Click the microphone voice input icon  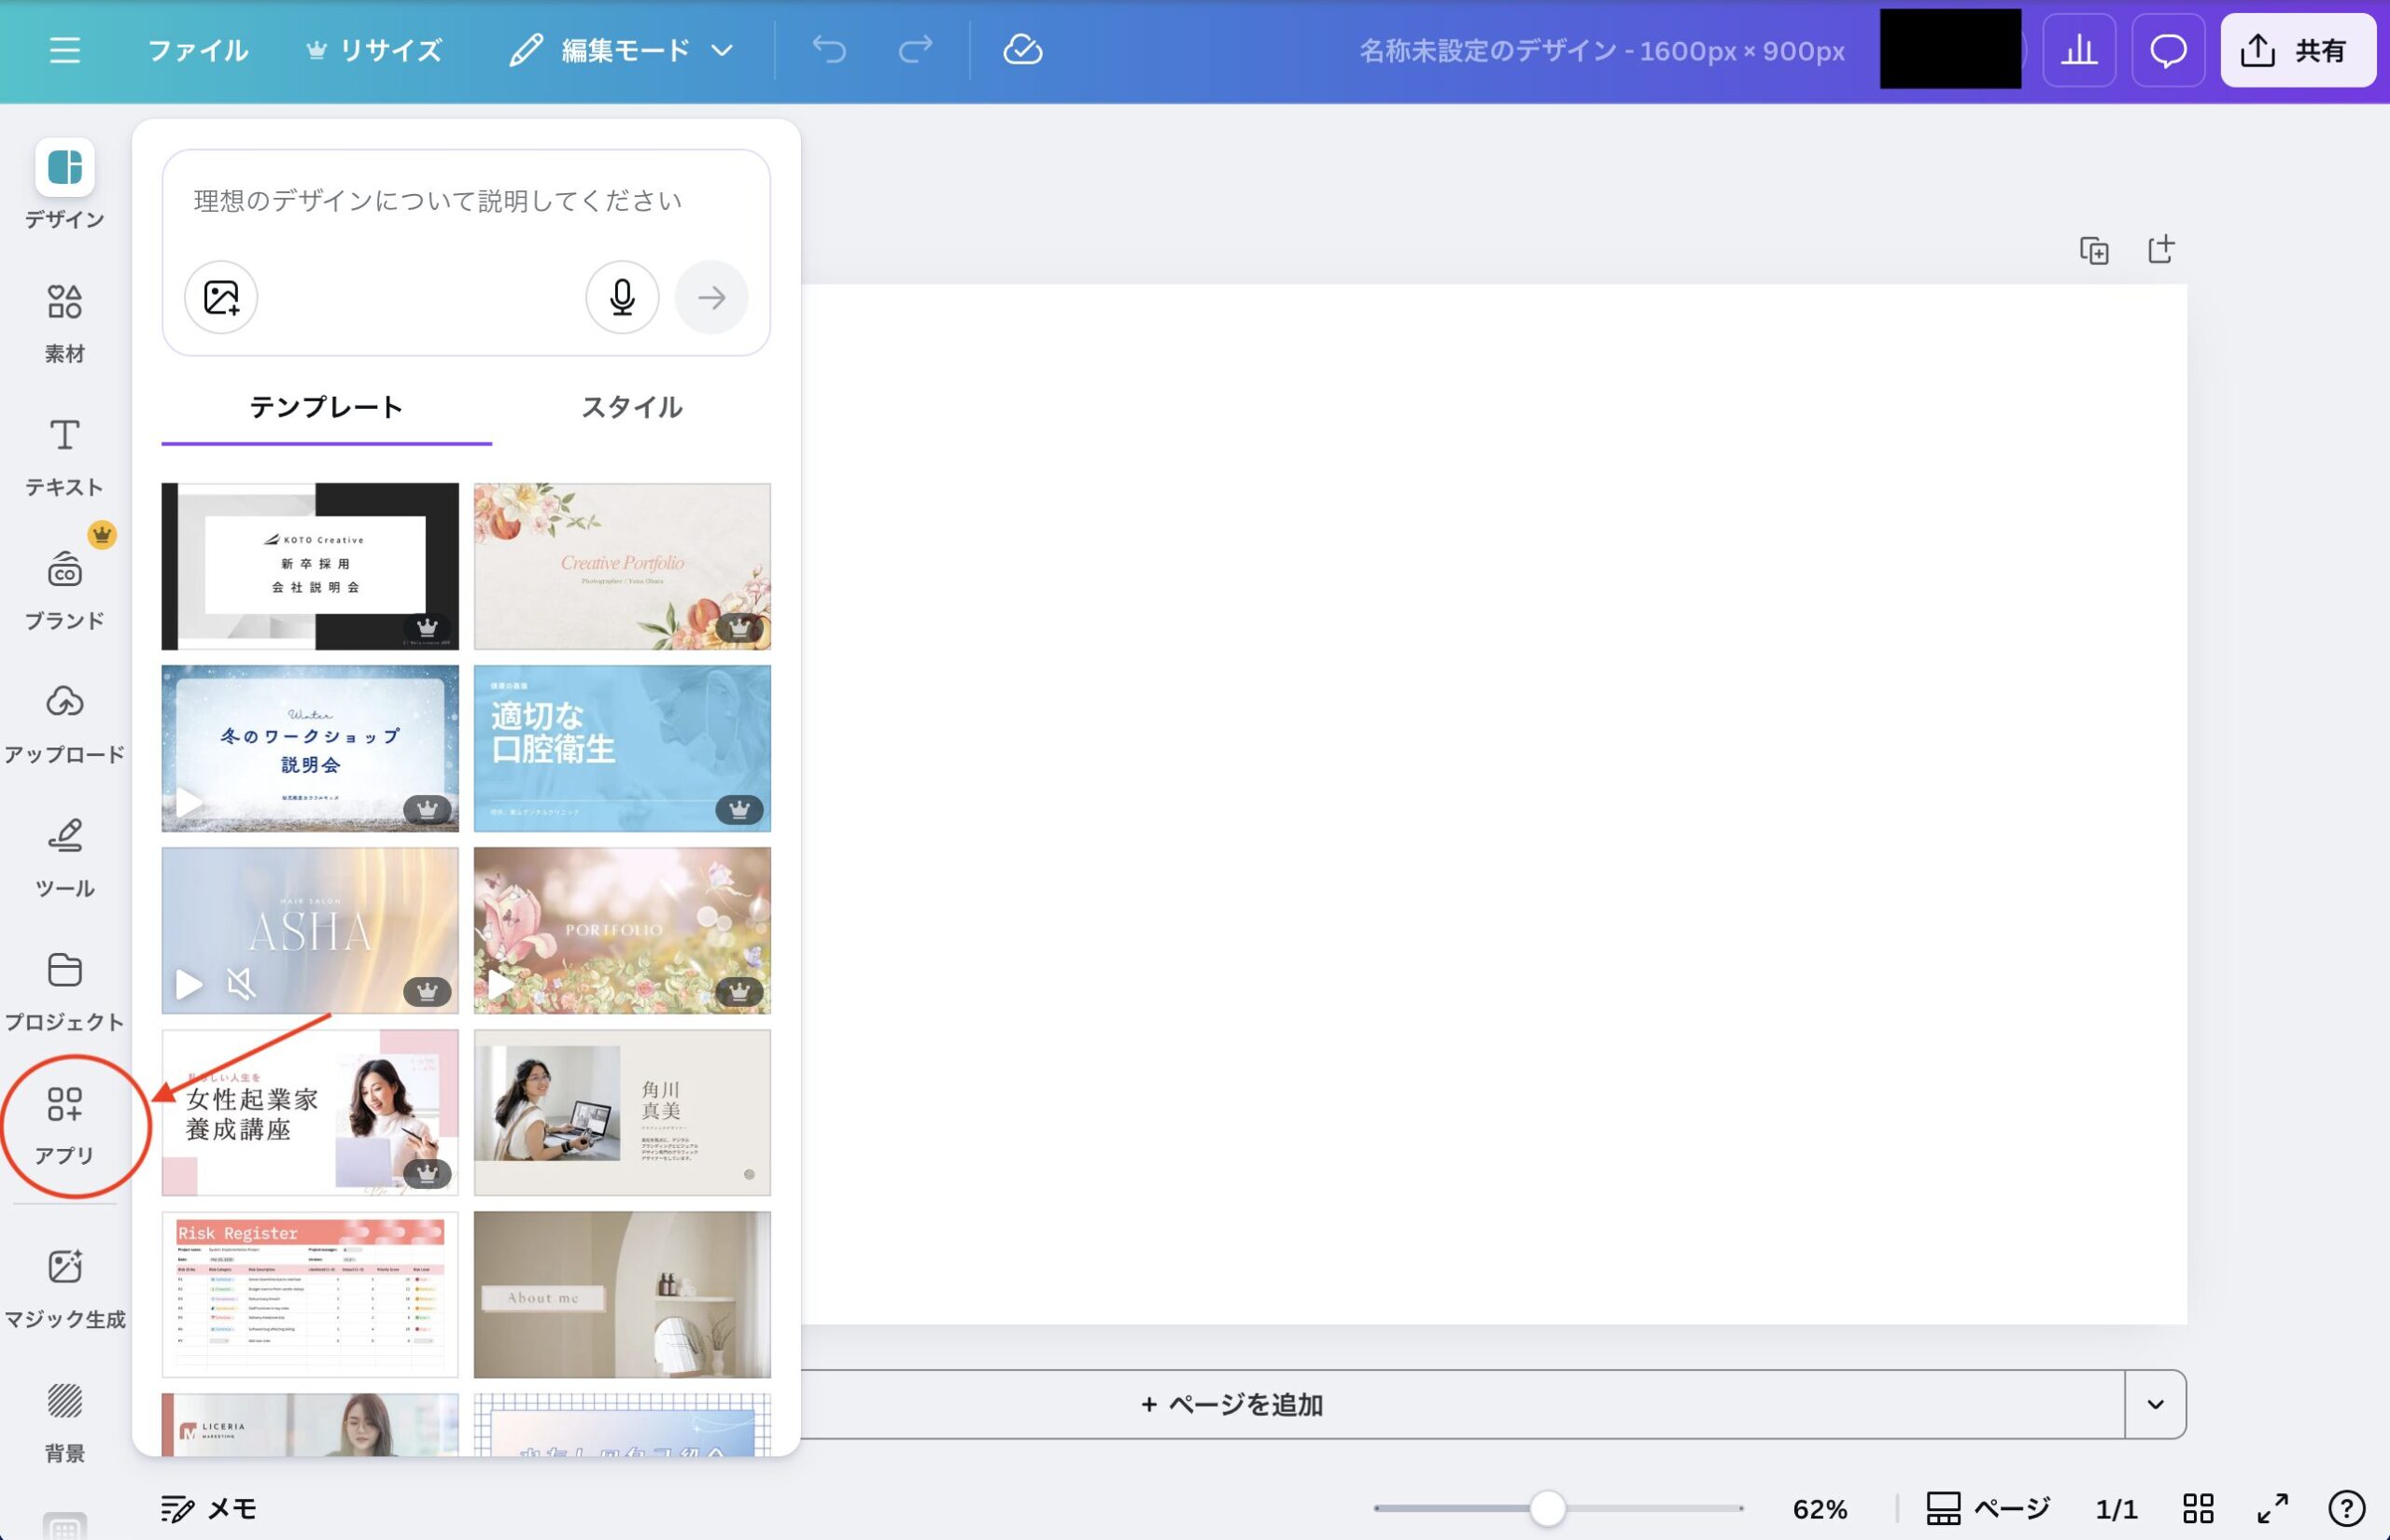pos(622,297)
